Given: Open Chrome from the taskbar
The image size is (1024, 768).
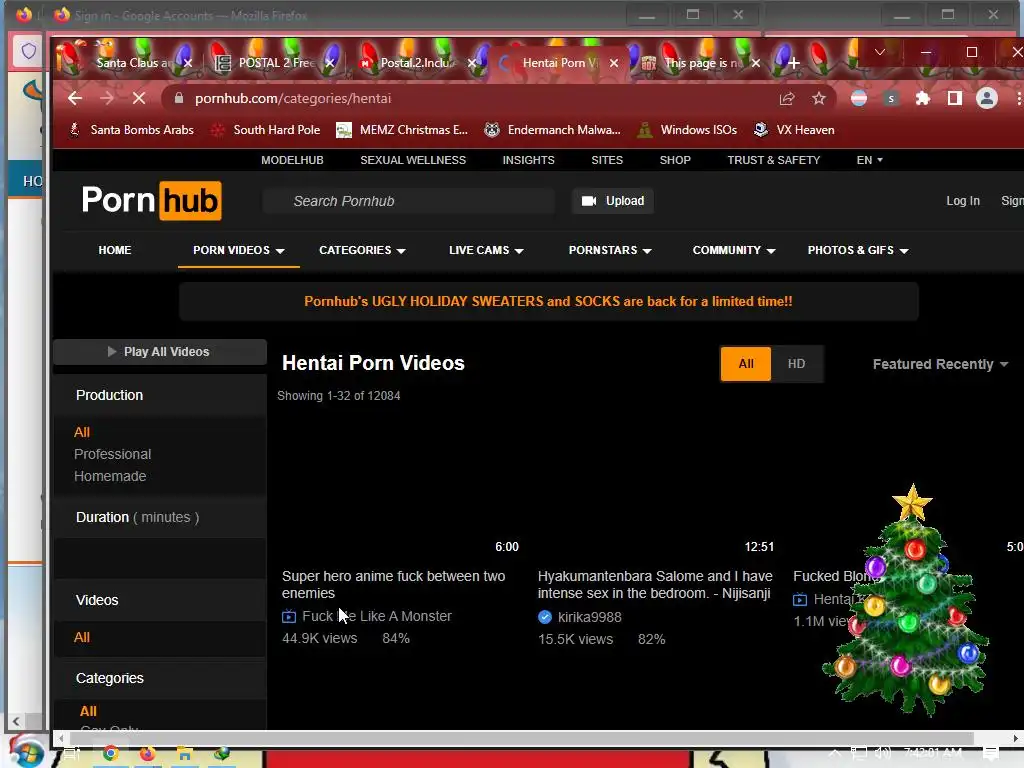Looking at the screenshot, I should pyautogui.click(x=110, y=754).
